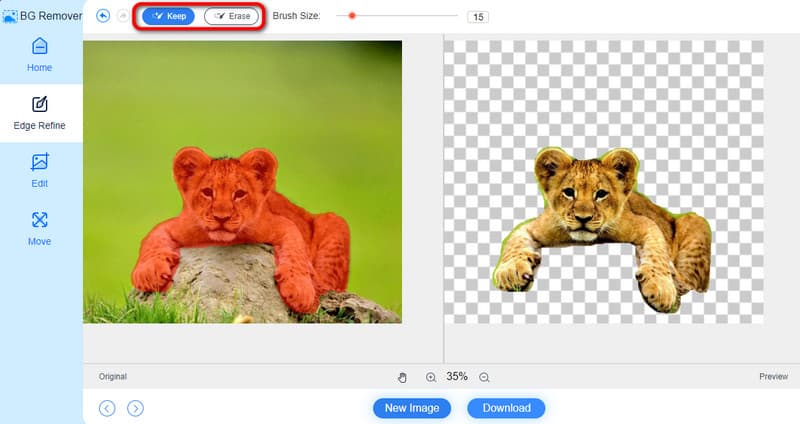Click the brush size value field

tap(477, 17)
